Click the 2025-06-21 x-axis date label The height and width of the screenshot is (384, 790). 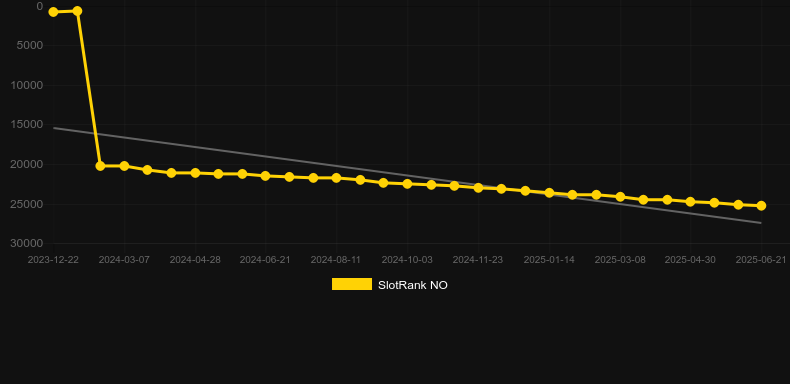(761, 260)
